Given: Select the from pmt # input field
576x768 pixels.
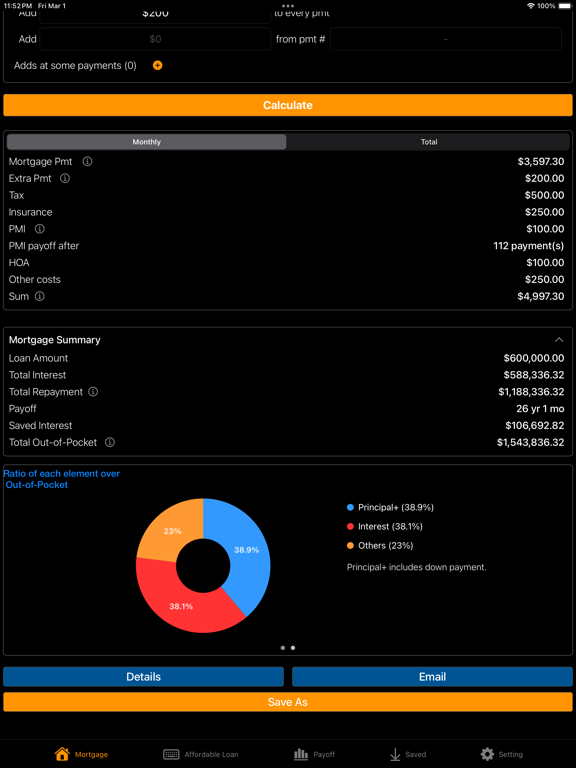Looking at the screenshot, I should tap(446, 39).
